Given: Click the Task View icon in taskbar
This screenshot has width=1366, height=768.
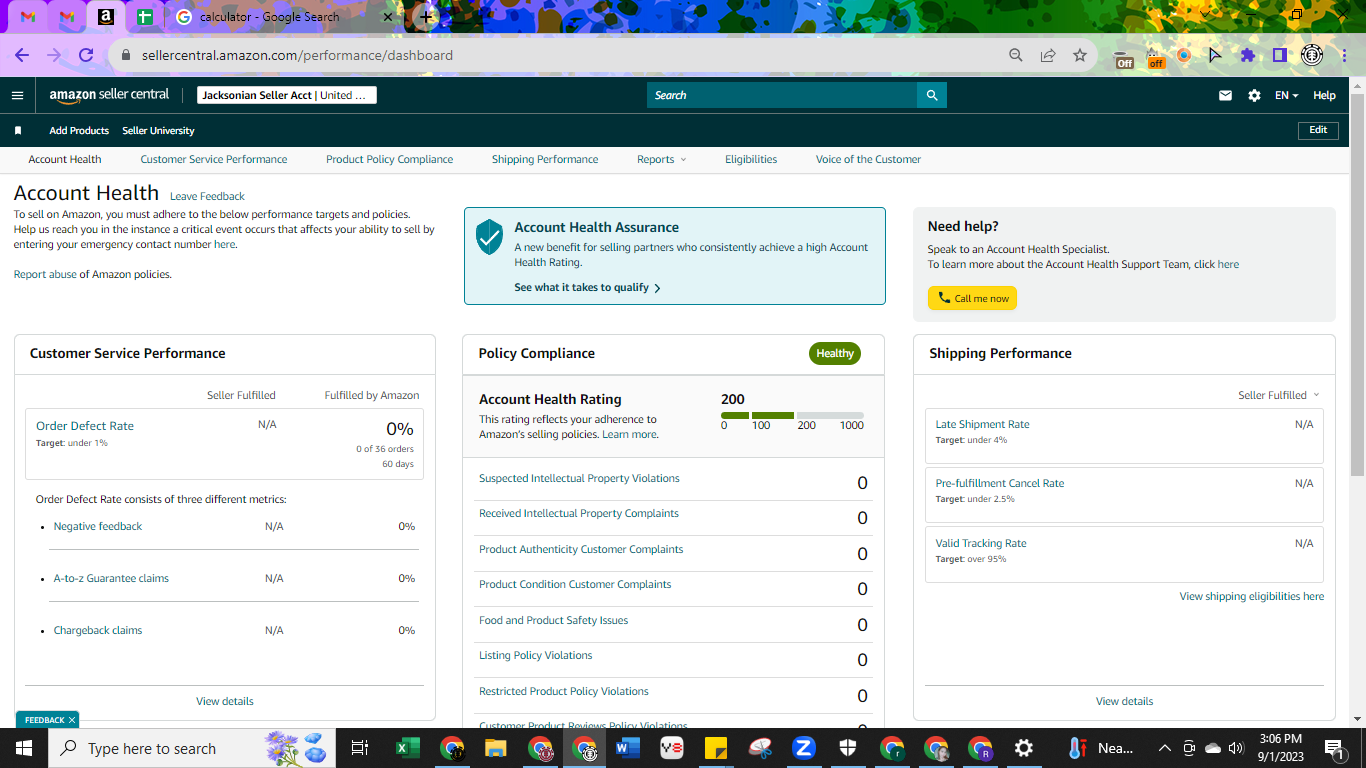Looking at the screenshot, I should (x=360, y=748).
